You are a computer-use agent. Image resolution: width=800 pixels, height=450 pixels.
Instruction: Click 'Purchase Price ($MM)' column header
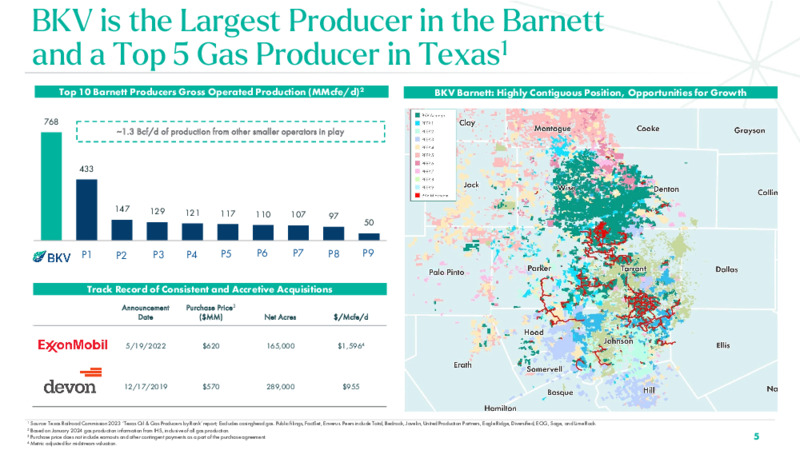[210, 312]
